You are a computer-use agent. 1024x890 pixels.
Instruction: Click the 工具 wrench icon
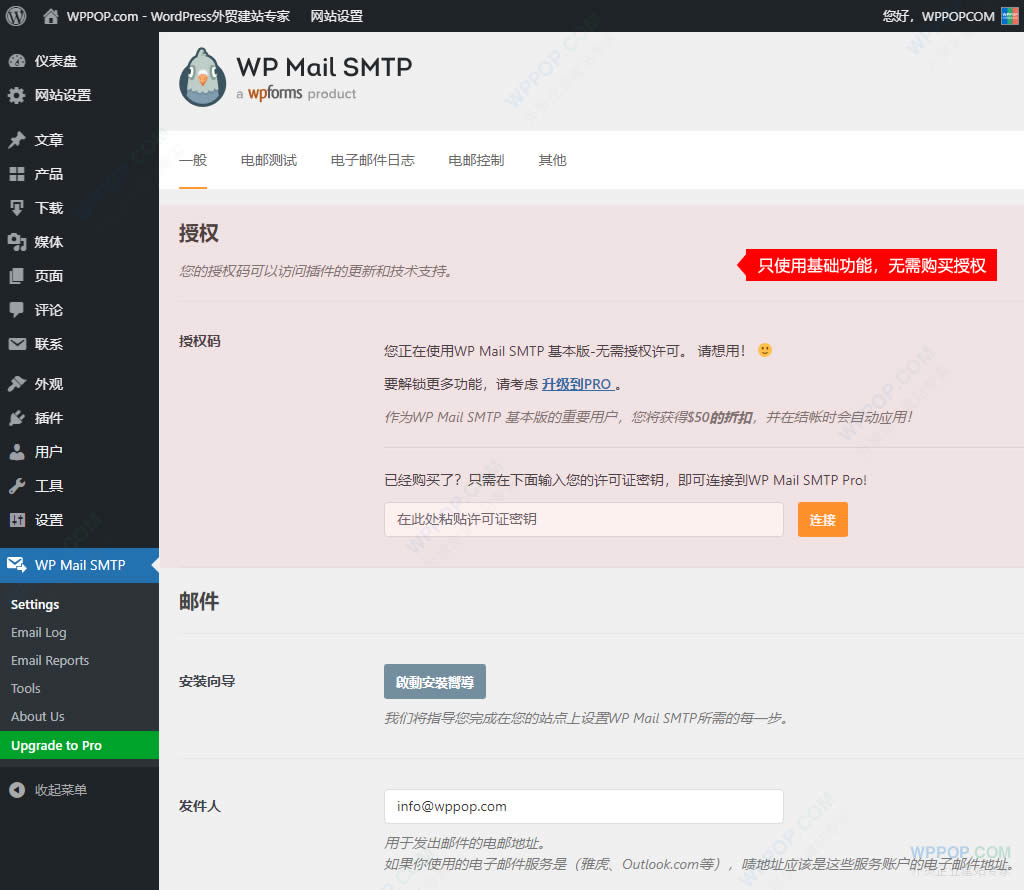point(17,486)
